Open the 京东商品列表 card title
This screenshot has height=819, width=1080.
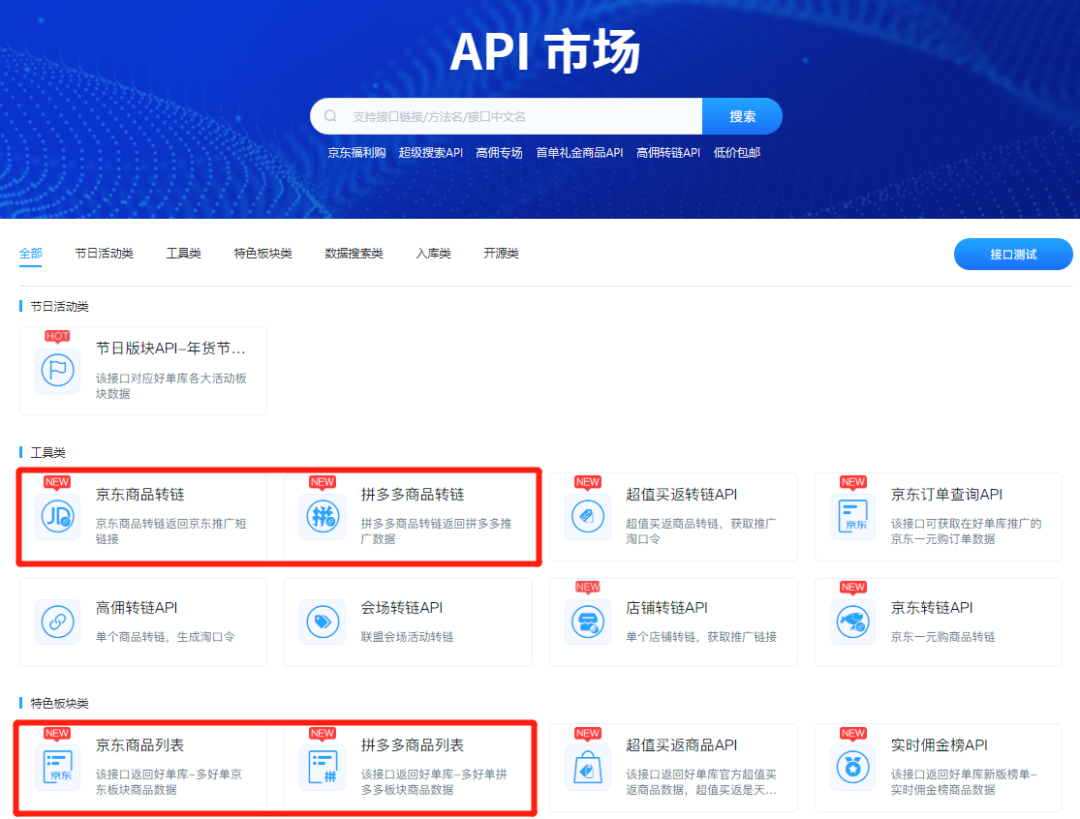pos(140,745)
